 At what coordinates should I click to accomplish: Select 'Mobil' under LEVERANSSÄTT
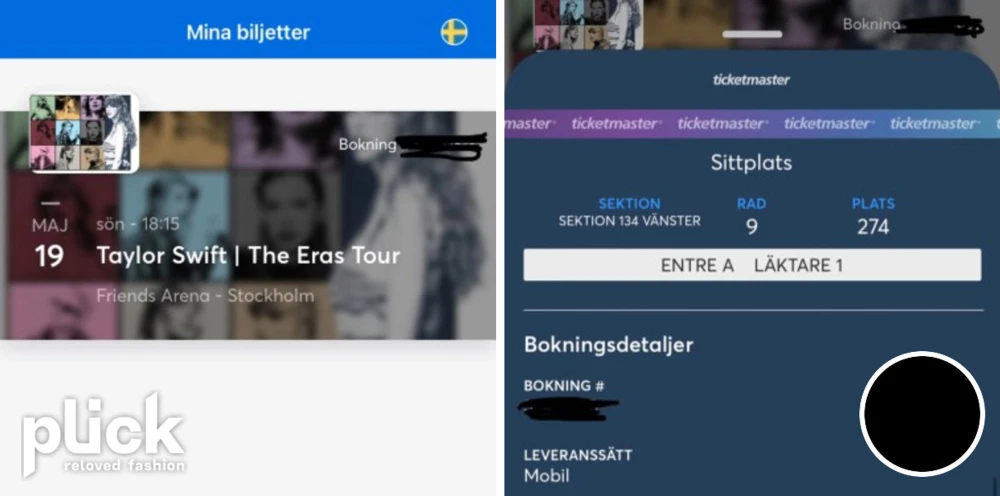point(547,476)
